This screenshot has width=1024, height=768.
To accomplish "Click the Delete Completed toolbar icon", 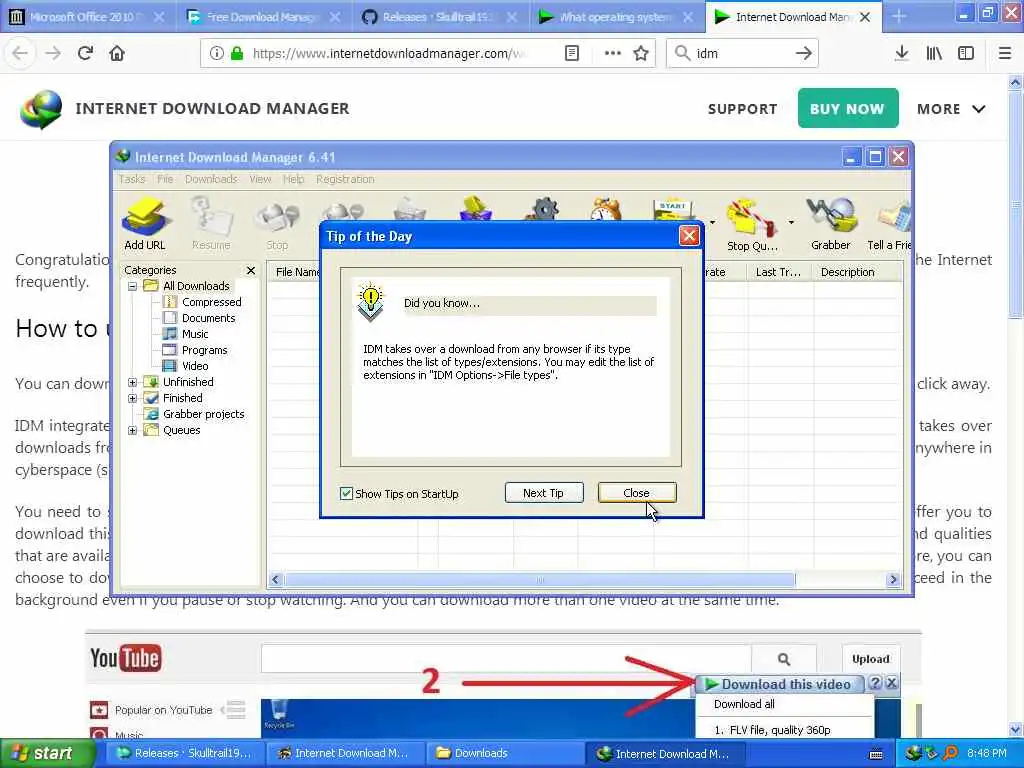I will coord(476,209).
